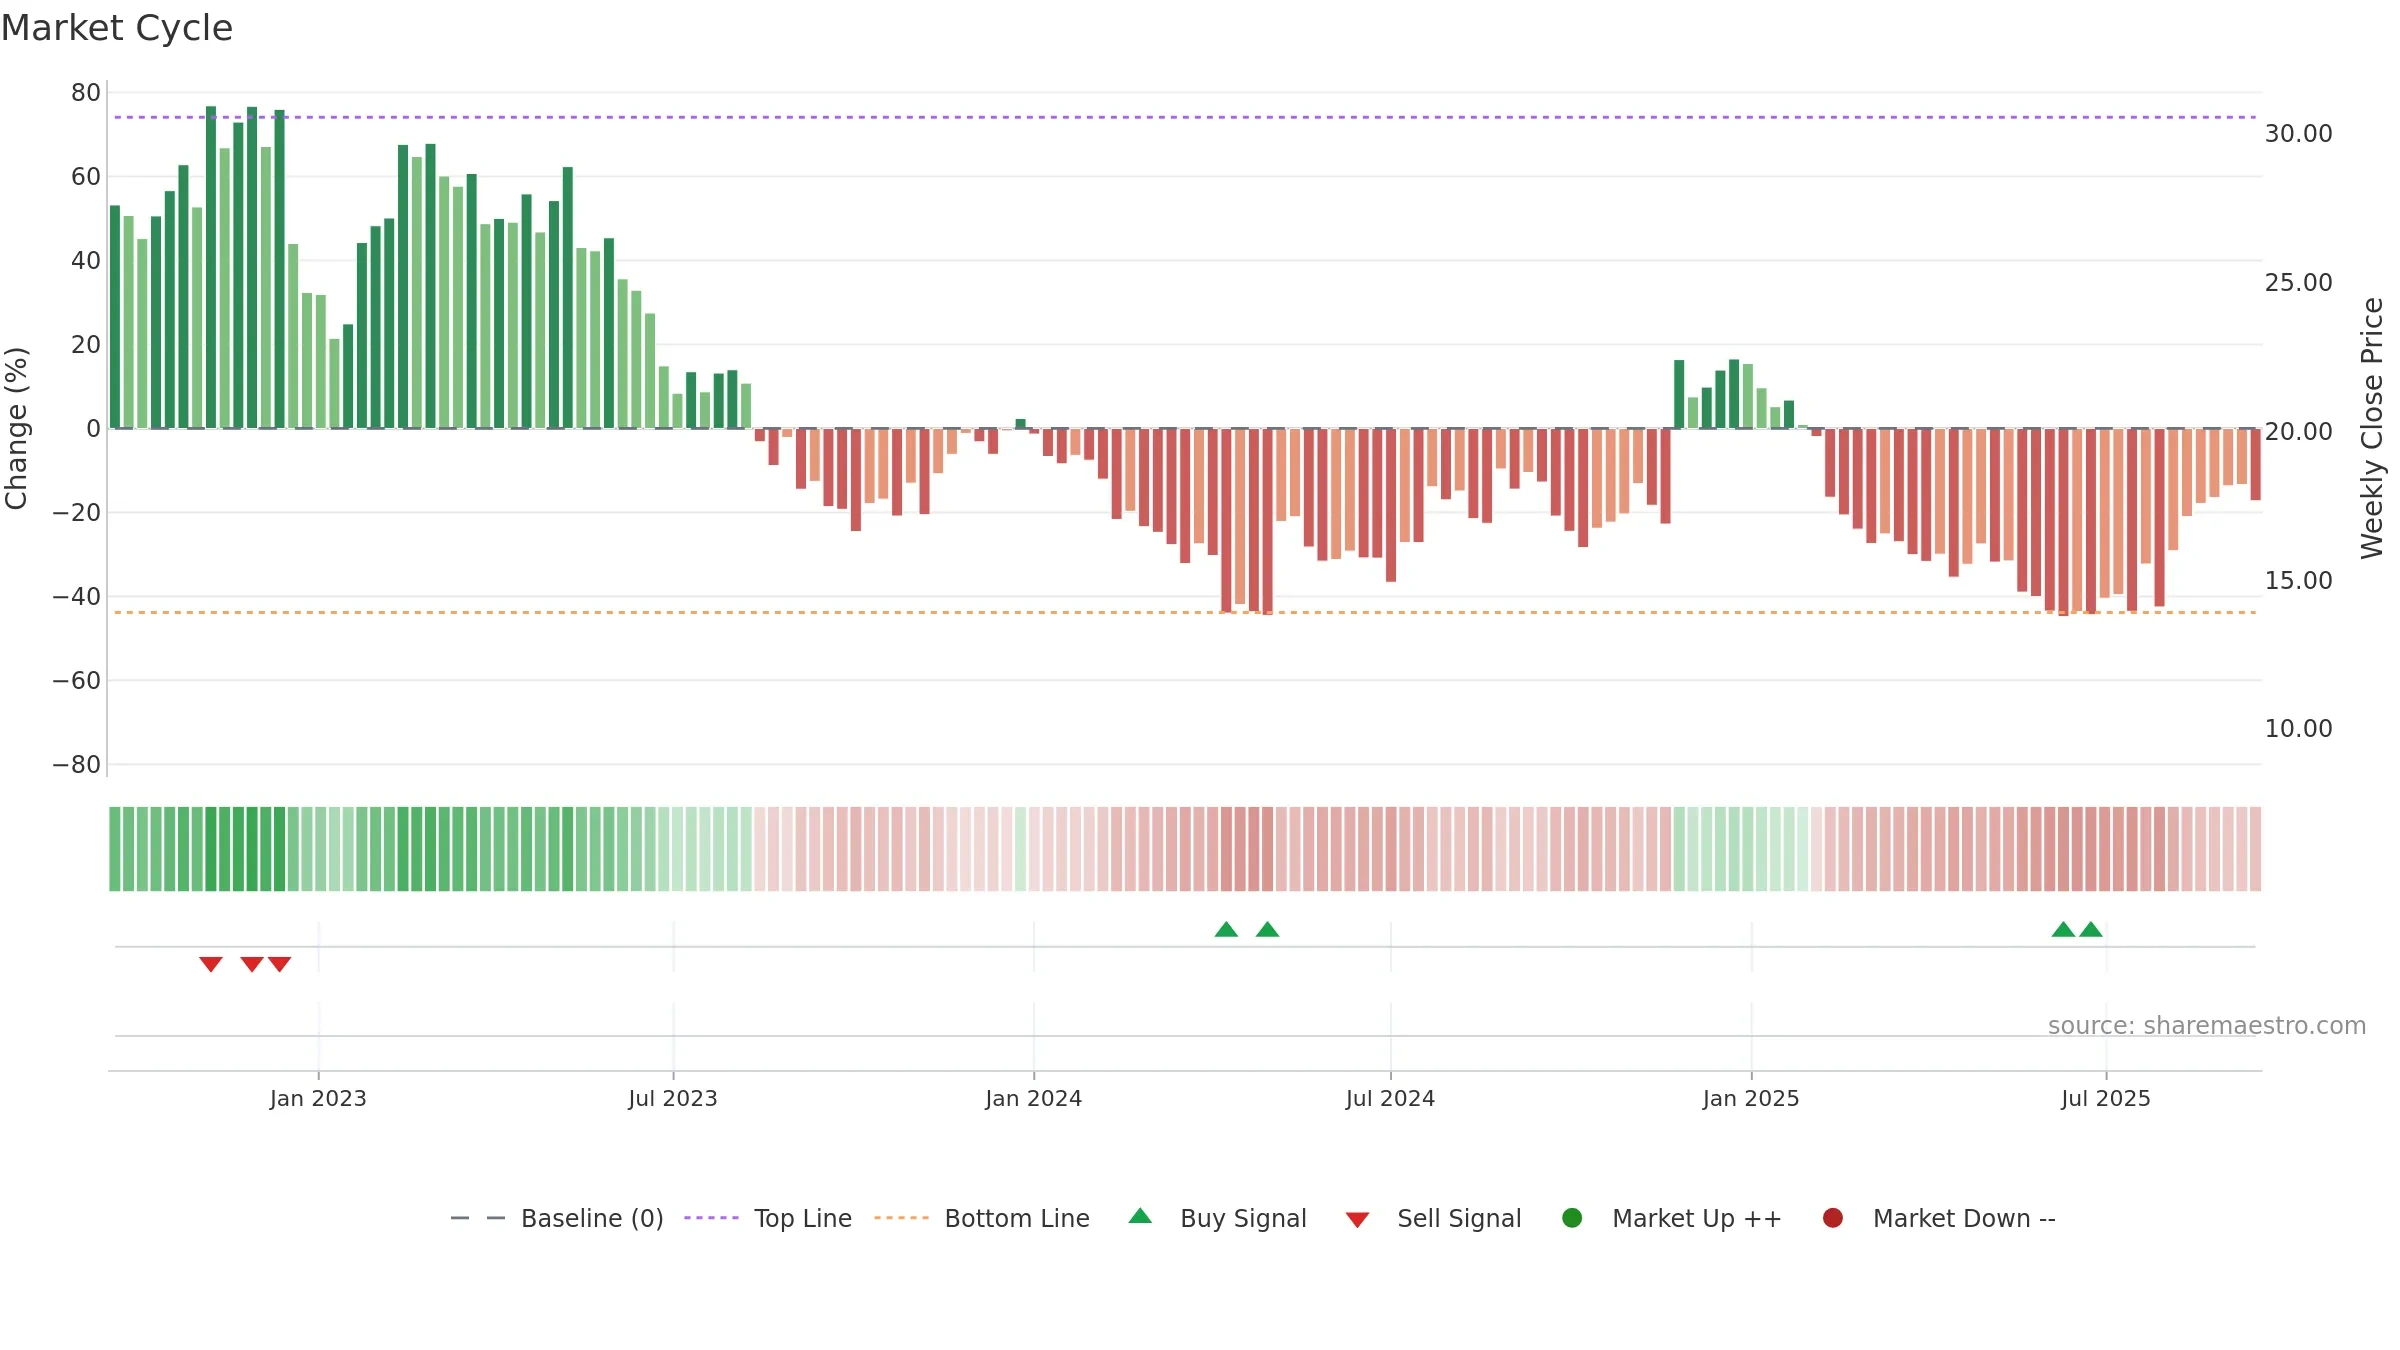Click the green Buy Signal triangle icon in legend
Image resolution: width=2400 pixels, height=1350 pixels.
click(1140, 1216)
